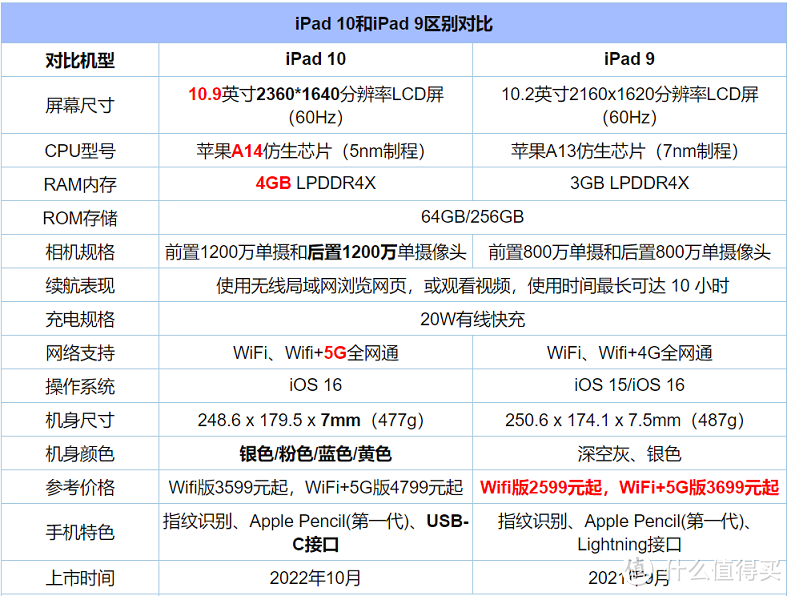Image resolution: width=791 pixels, height=596 pixels.
Task: Click the battery life text '使用时间最长可达 10 小时'
Action: [x=628, y=286]
